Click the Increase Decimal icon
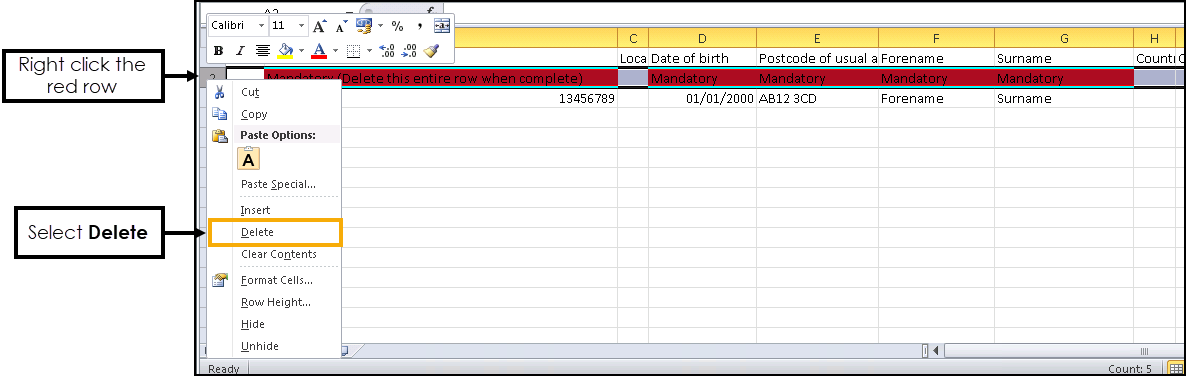The image size is (1186, 376). (387, 51)
